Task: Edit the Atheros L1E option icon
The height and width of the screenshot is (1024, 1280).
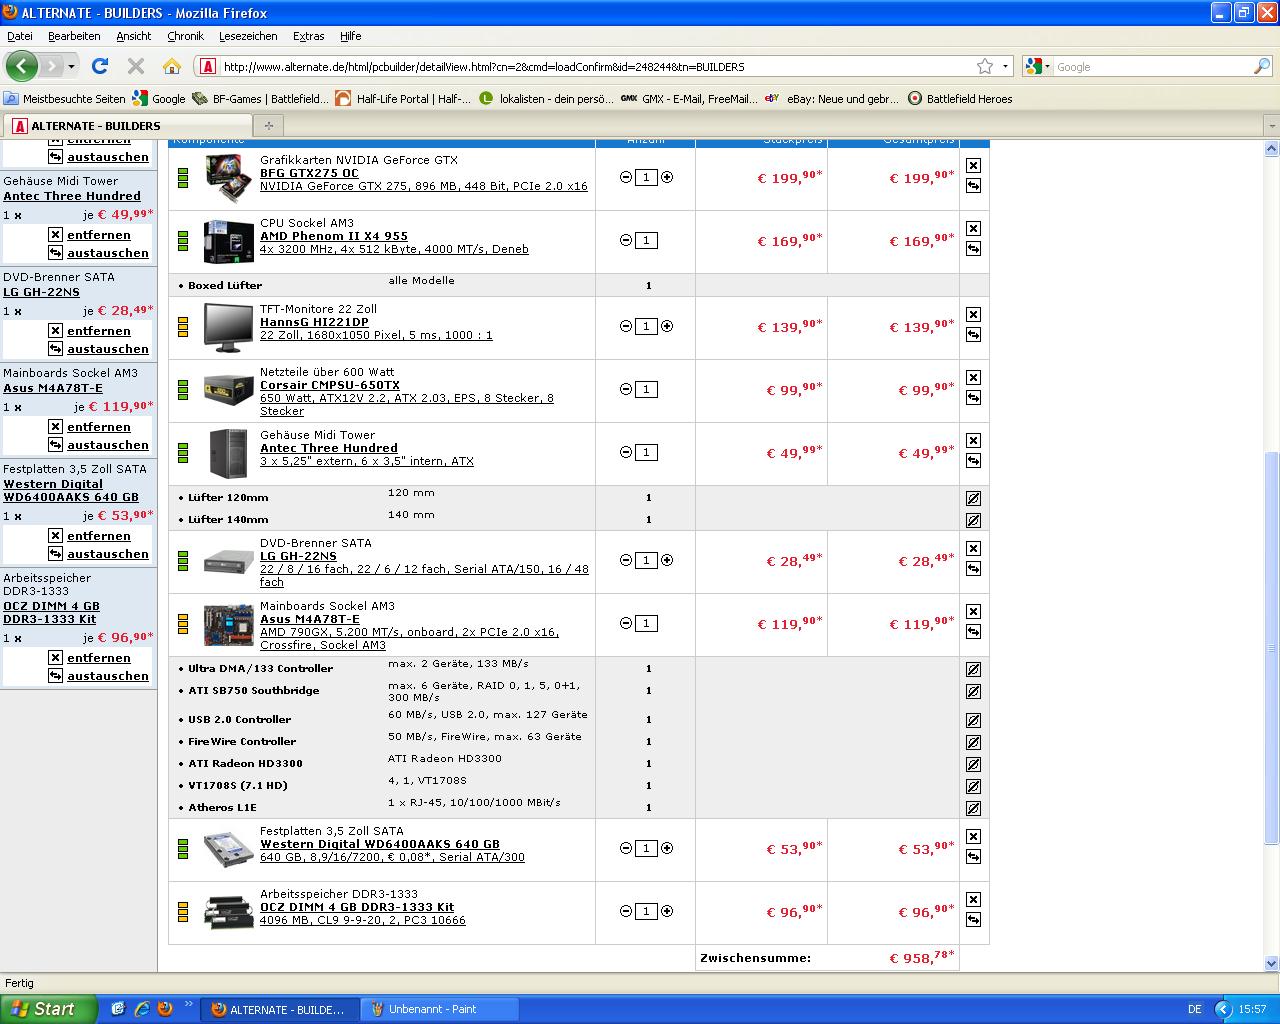Action: [x=973, y=808]
